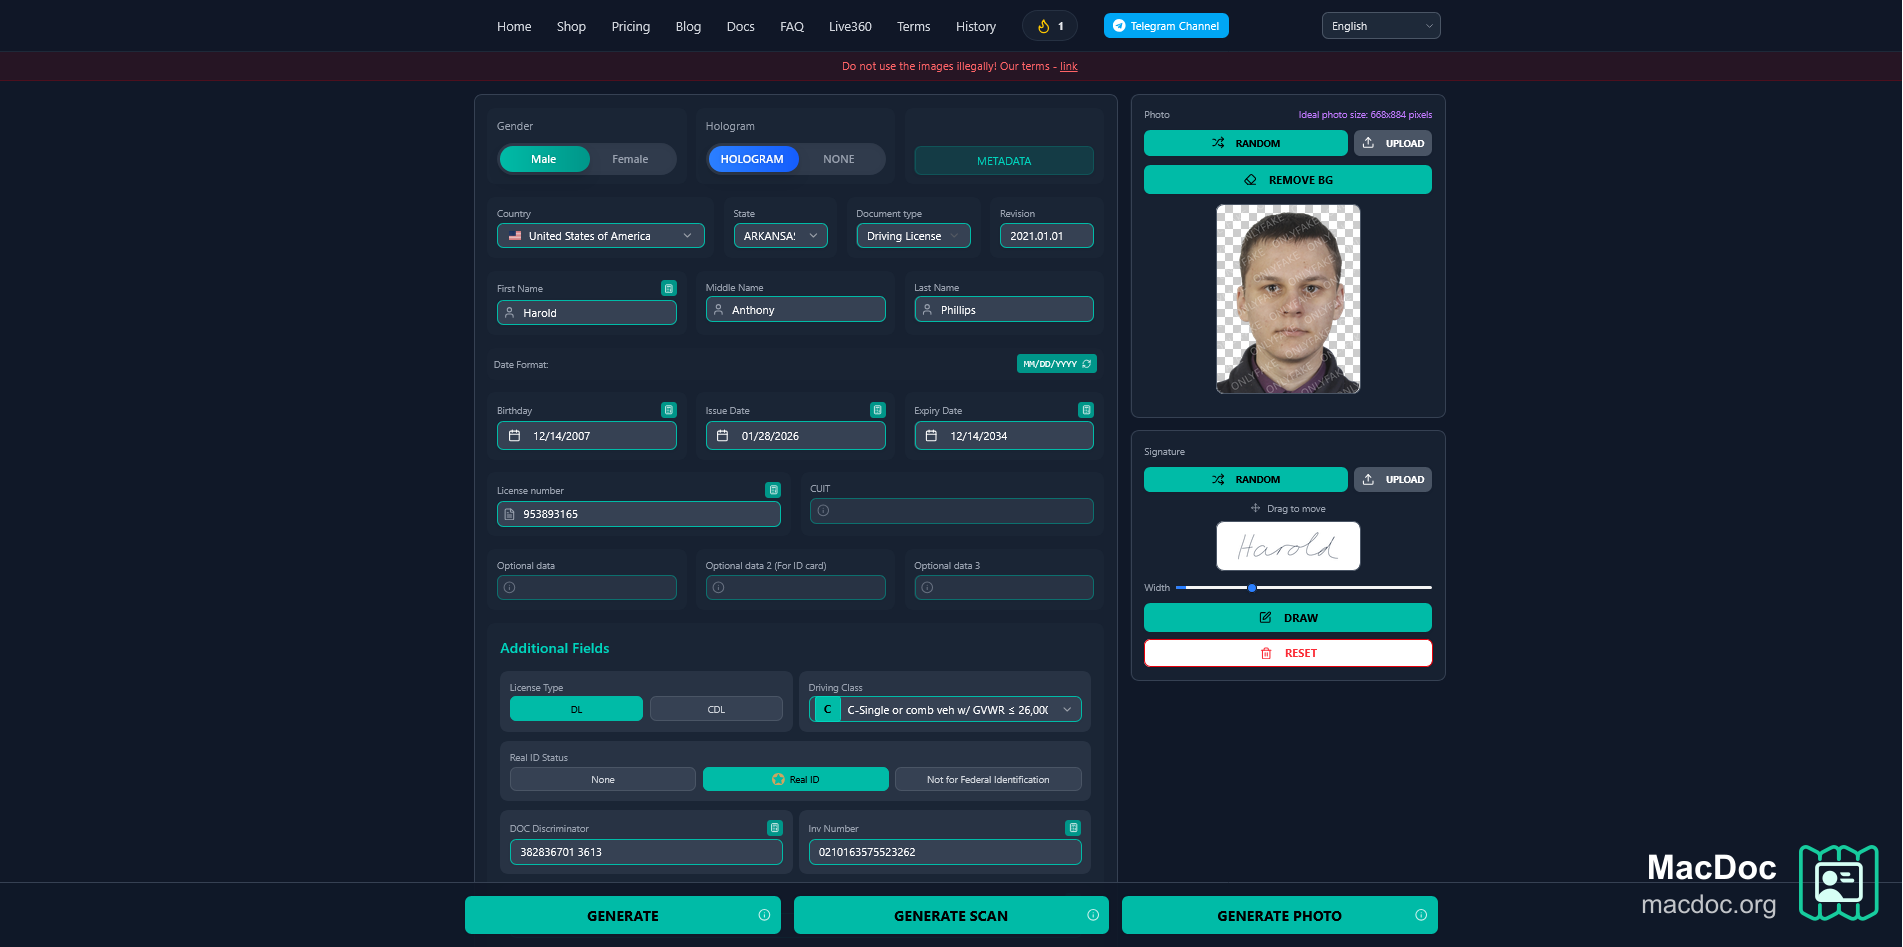Click the random icon beside DOC Discriminator

(x=775, y=828)
